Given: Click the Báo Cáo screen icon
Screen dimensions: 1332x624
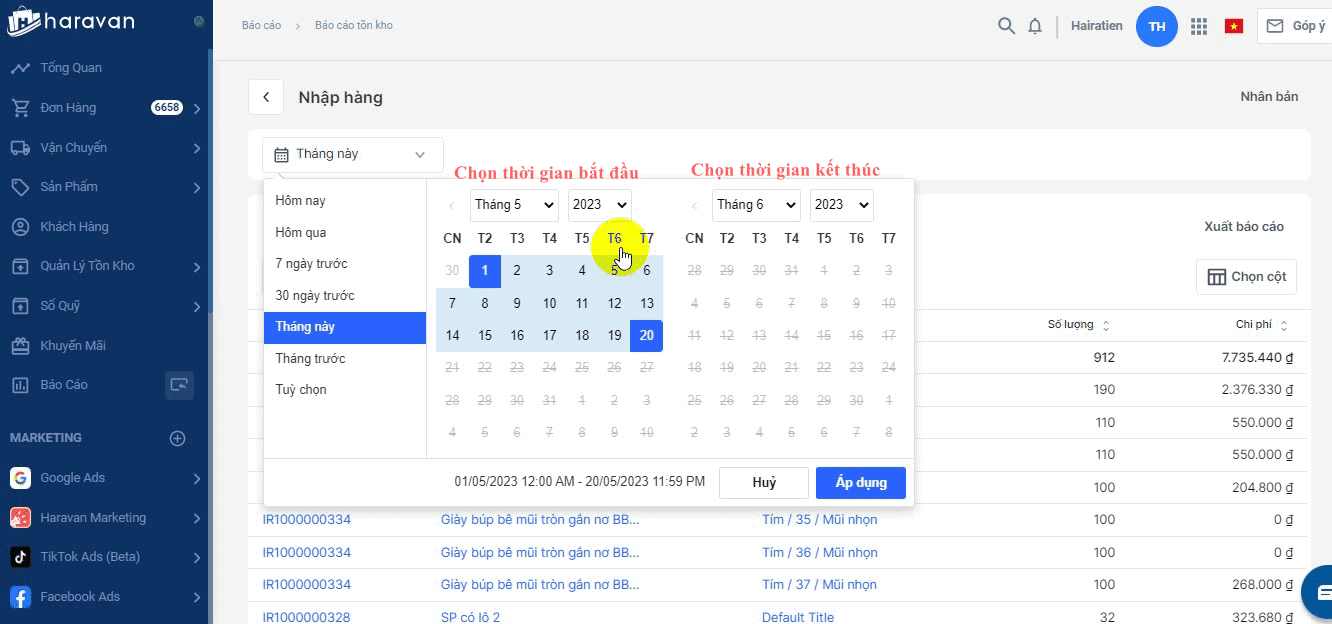Looking at the screenshot, I should pyautogui.click(x=179, y=385).
